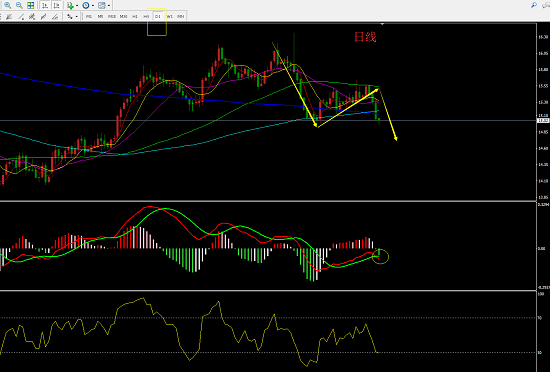Switch chart to H4 timeframe
This screenshot has width=550, height=372.
tap(146, 16)
